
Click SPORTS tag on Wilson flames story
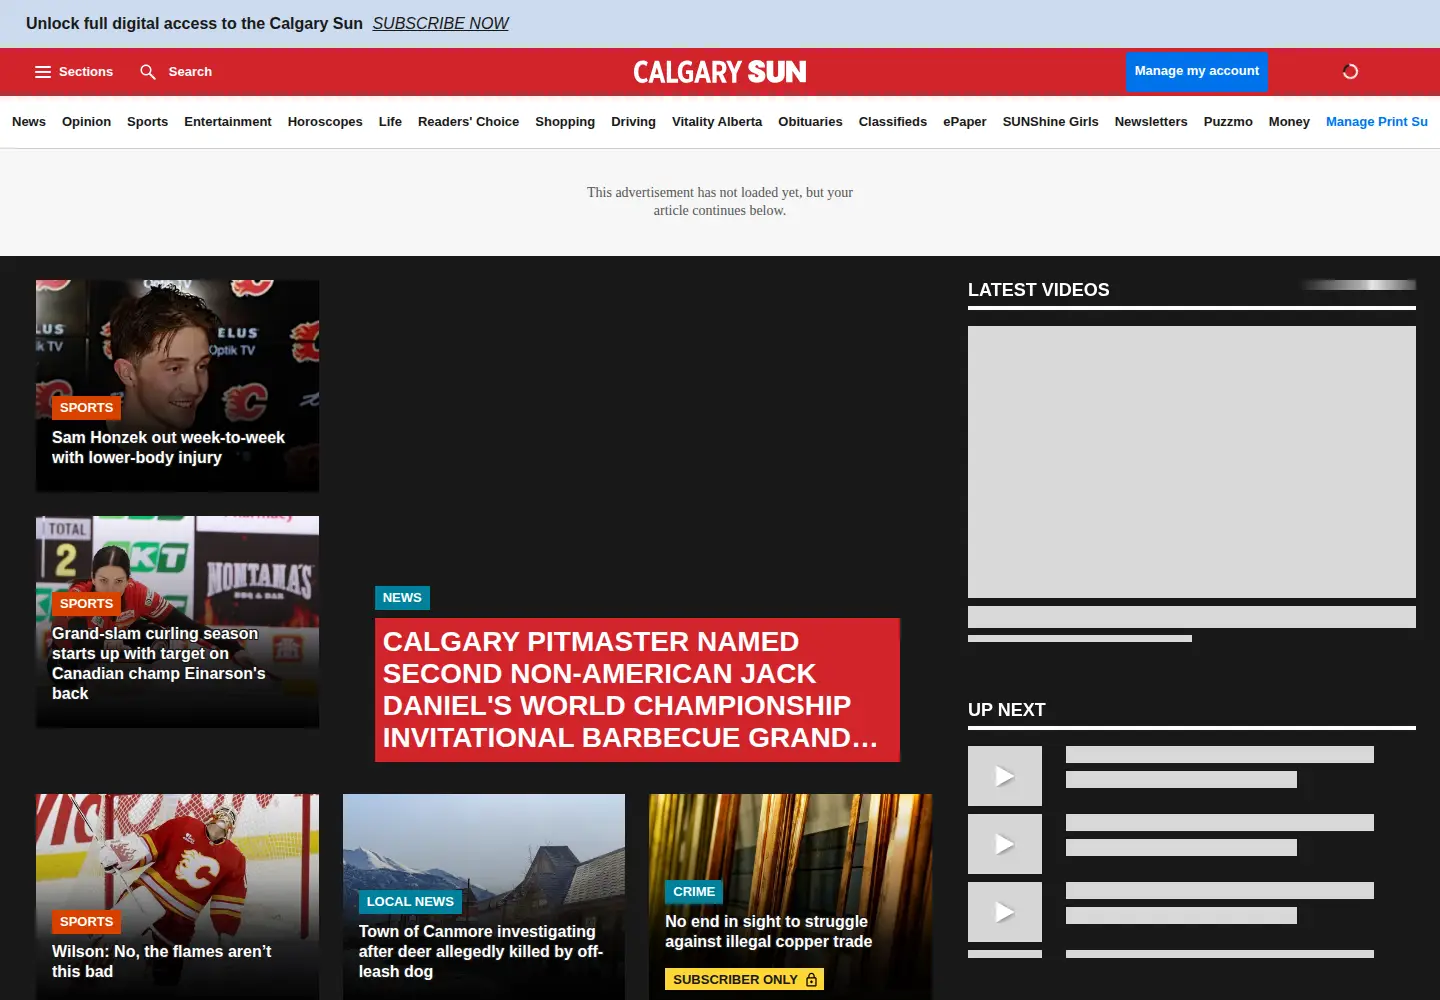click(86, 922)
